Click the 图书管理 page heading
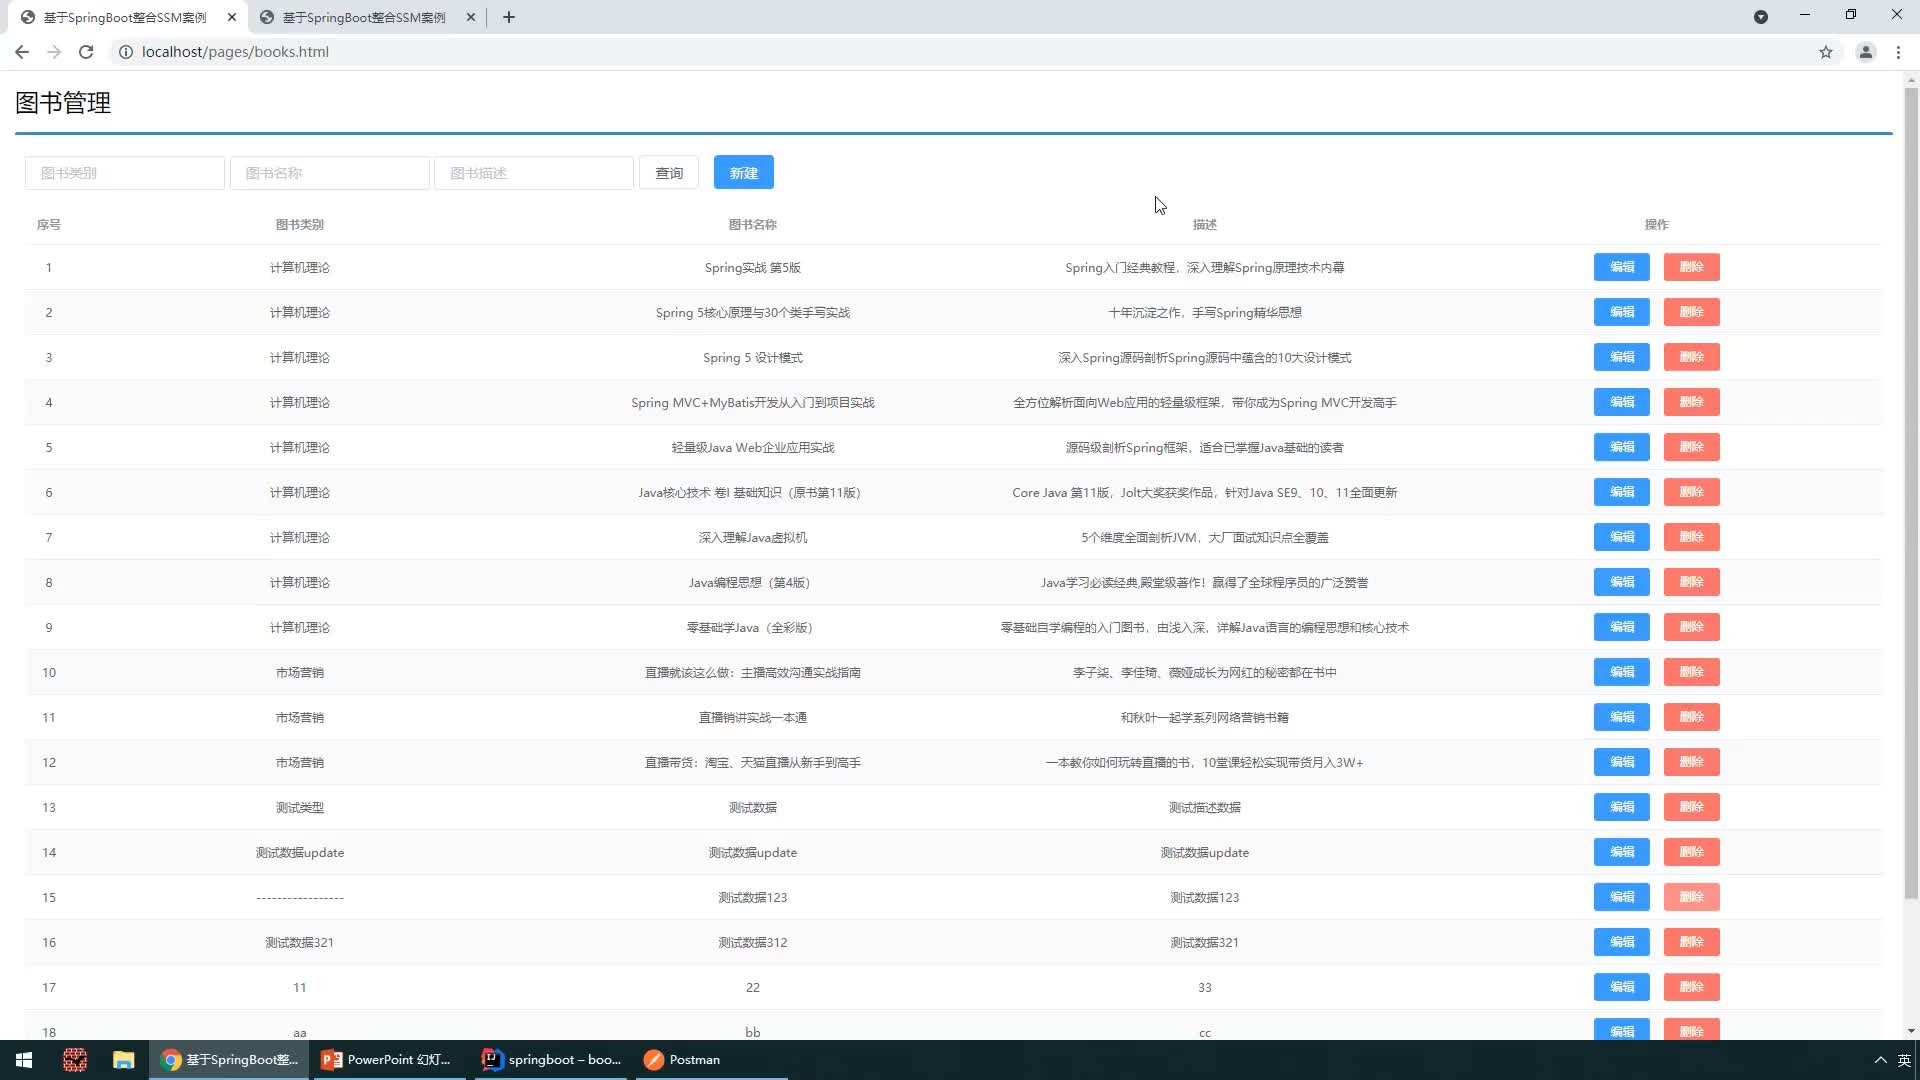Image resolution: width=1920 pixels, height=1080 pixels. [x=63, y=103]
